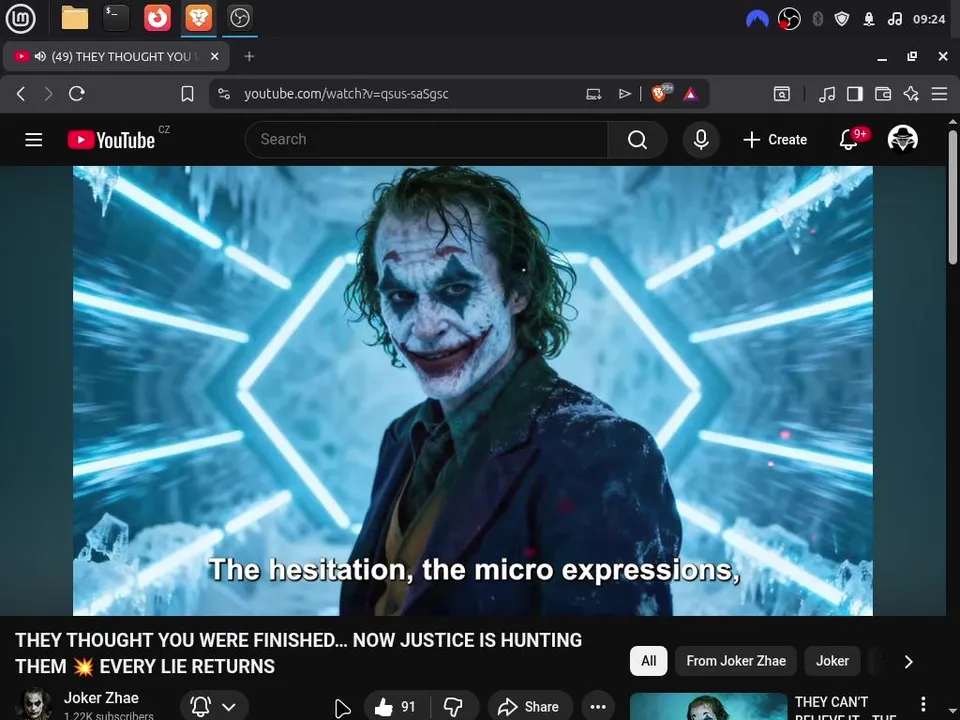Click the magnifier search button
Screen dimensions: 960x720
[x=637, y=140]
